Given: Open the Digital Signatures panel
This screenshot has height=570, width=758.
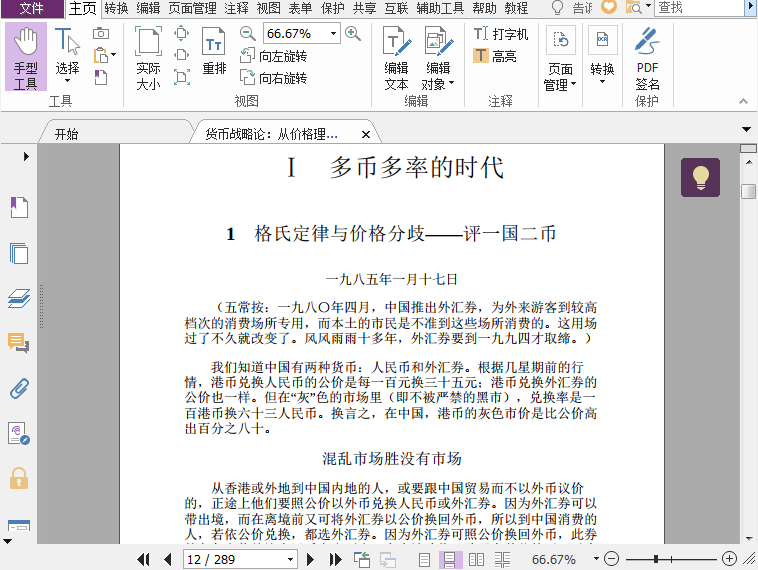Looking at the screenshot, I should point(19,434).
